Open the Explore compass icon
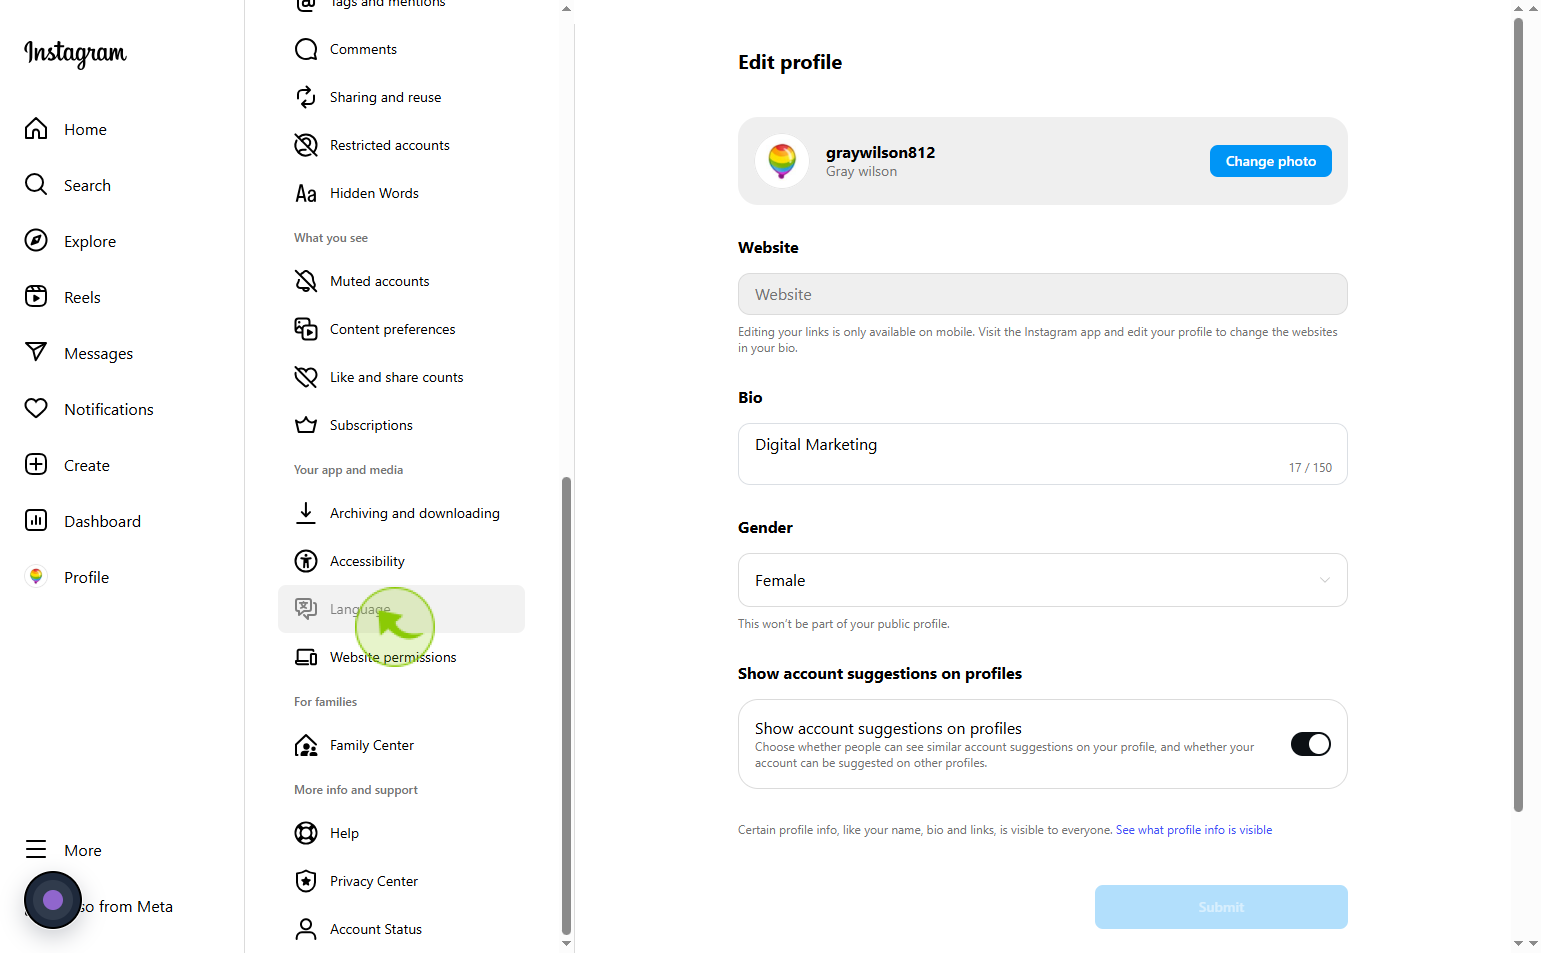 click(x=36, y=241)
